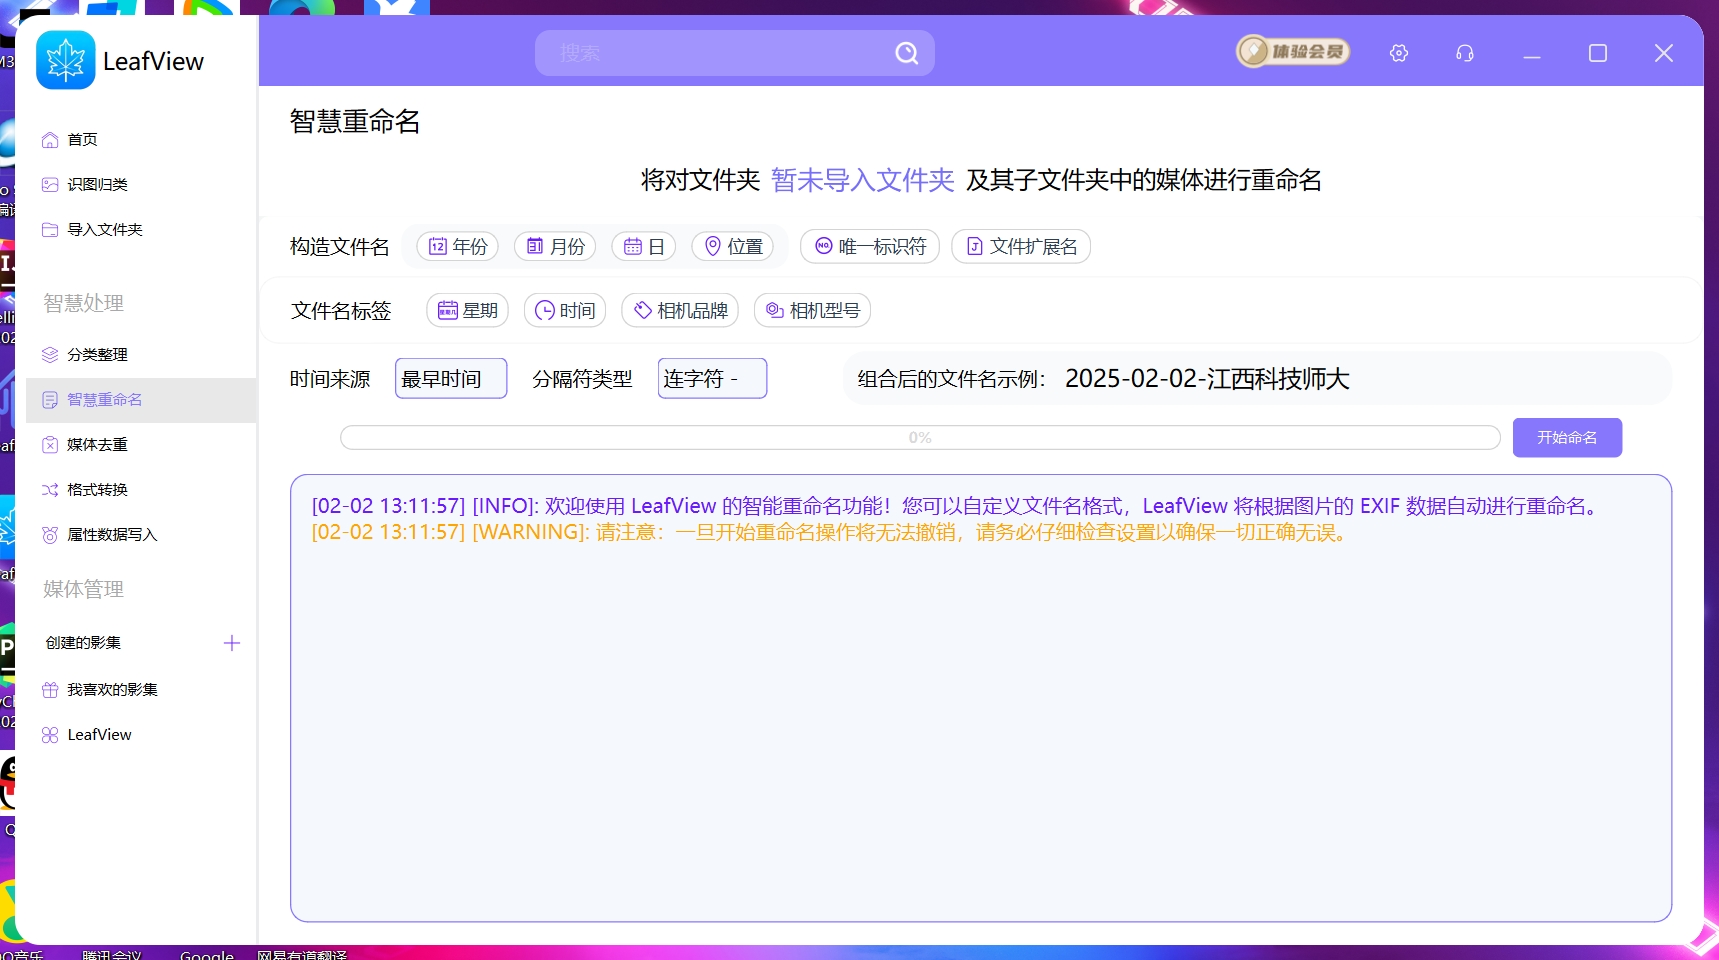Go to 识图归类 in sidebar

point(141,185)
